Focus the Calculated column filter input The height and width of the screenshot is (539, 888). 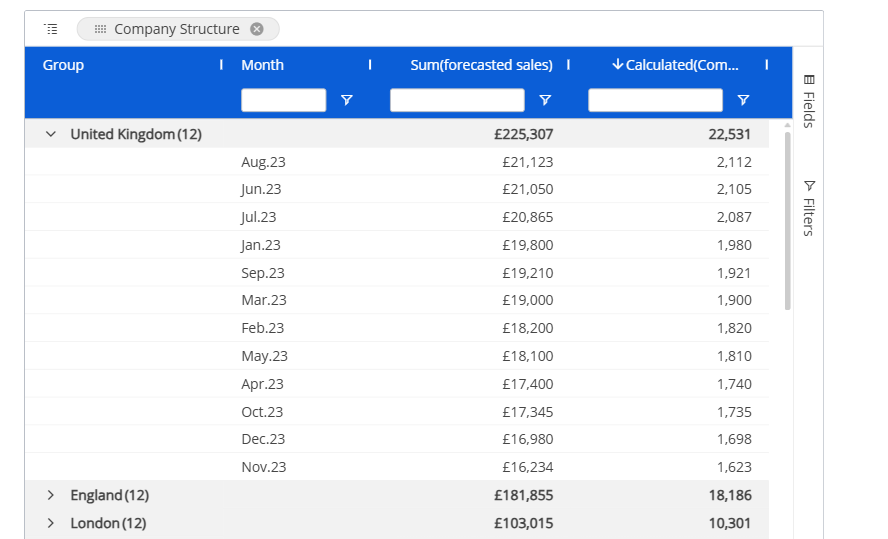point(655,100)
